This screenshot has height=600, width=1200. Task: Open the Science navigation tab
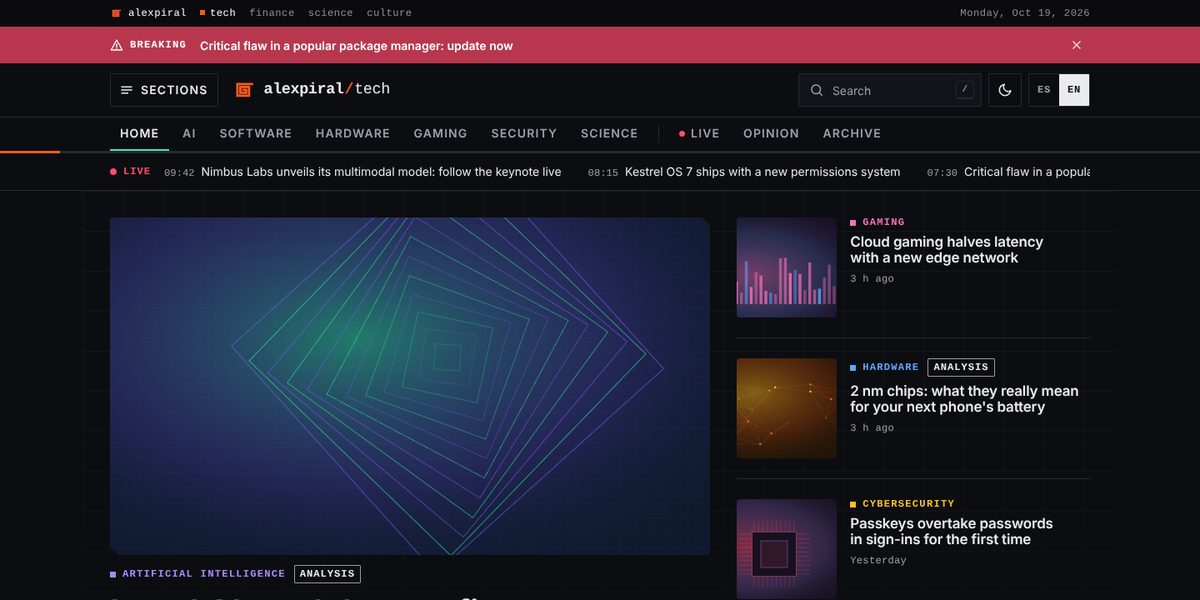(609, 133)
